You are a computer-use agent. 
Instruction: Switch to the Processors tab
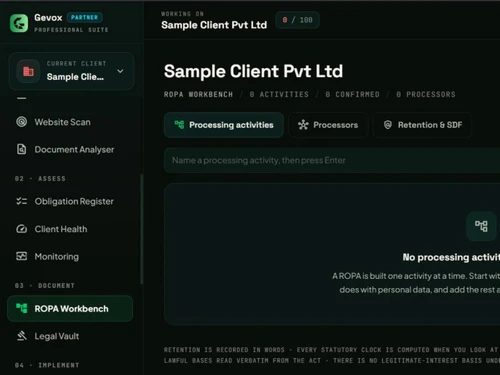328,125
